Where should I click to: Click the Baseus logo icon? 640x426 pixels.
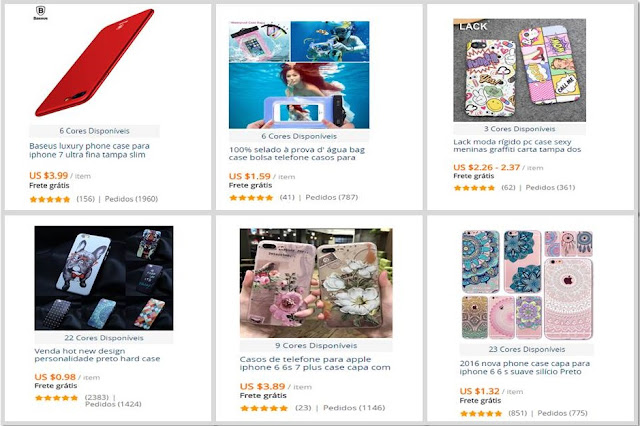coord(40,13)
